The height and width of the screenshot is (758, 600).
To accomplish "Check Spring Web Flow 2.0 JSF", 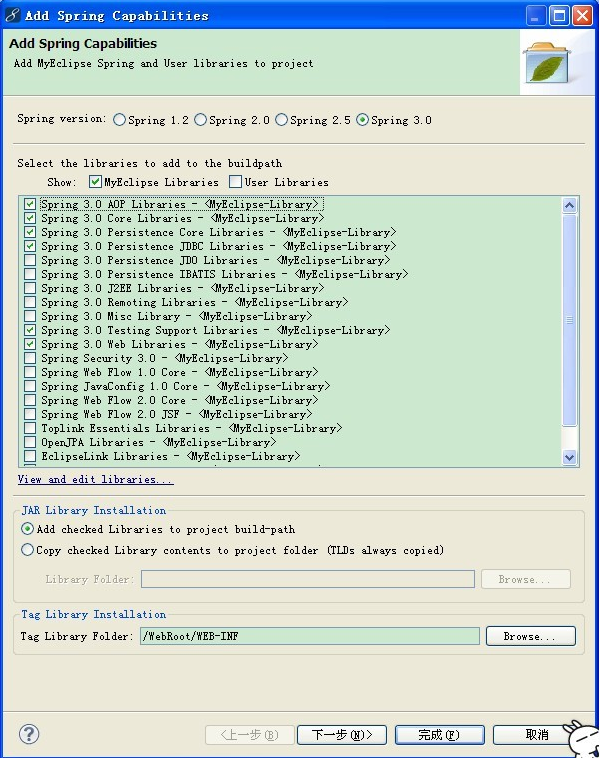I will tap(30, 415).
